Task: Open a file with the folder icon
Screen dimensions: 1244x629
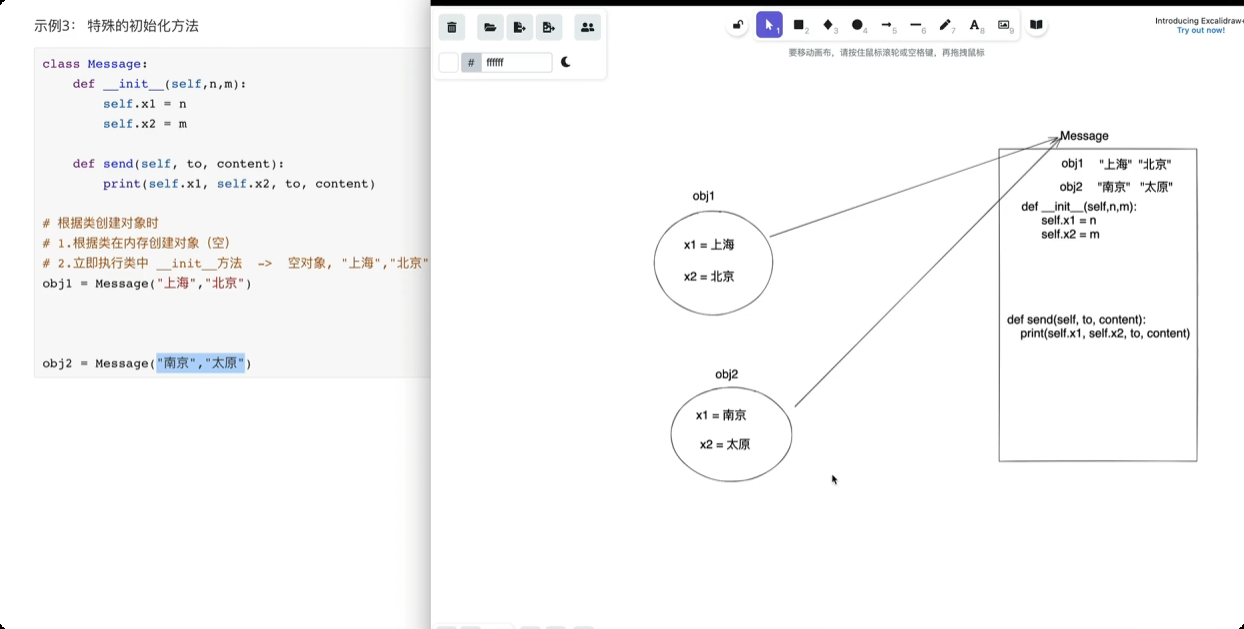Action: click(490, 28)
